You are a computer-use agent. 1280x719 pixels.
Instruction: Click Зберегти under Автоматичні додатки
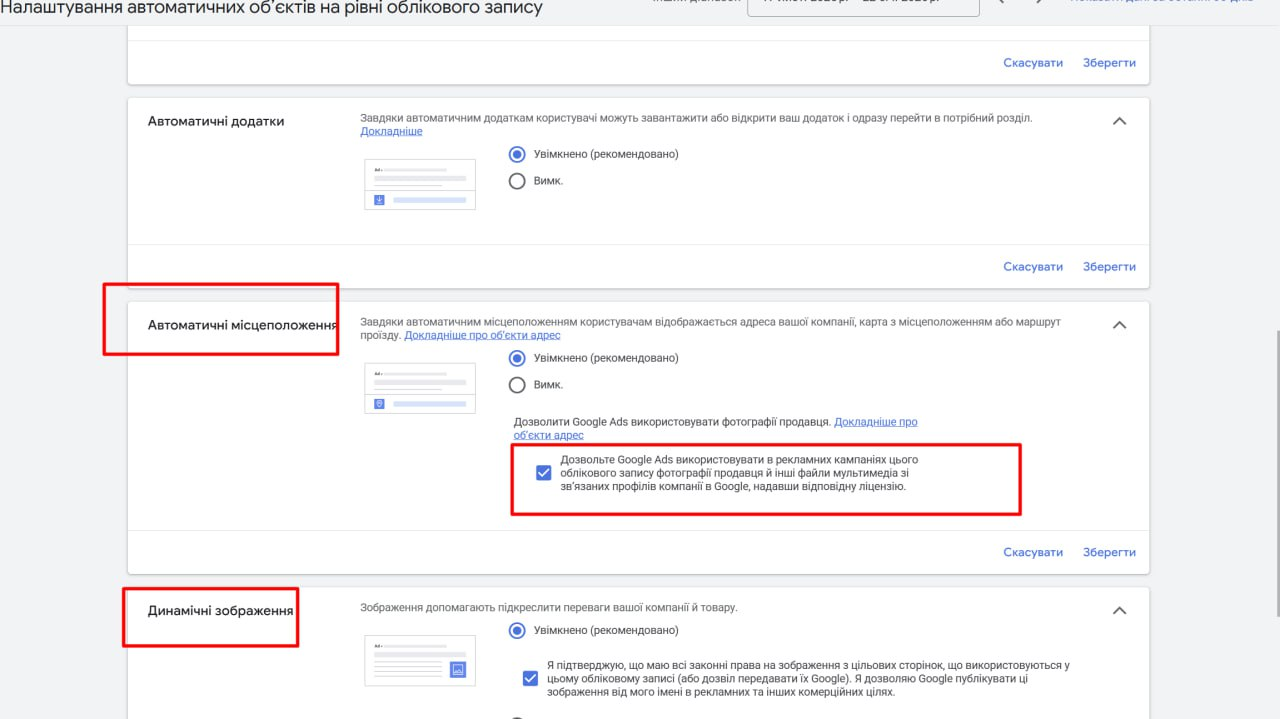(1109, 266)
